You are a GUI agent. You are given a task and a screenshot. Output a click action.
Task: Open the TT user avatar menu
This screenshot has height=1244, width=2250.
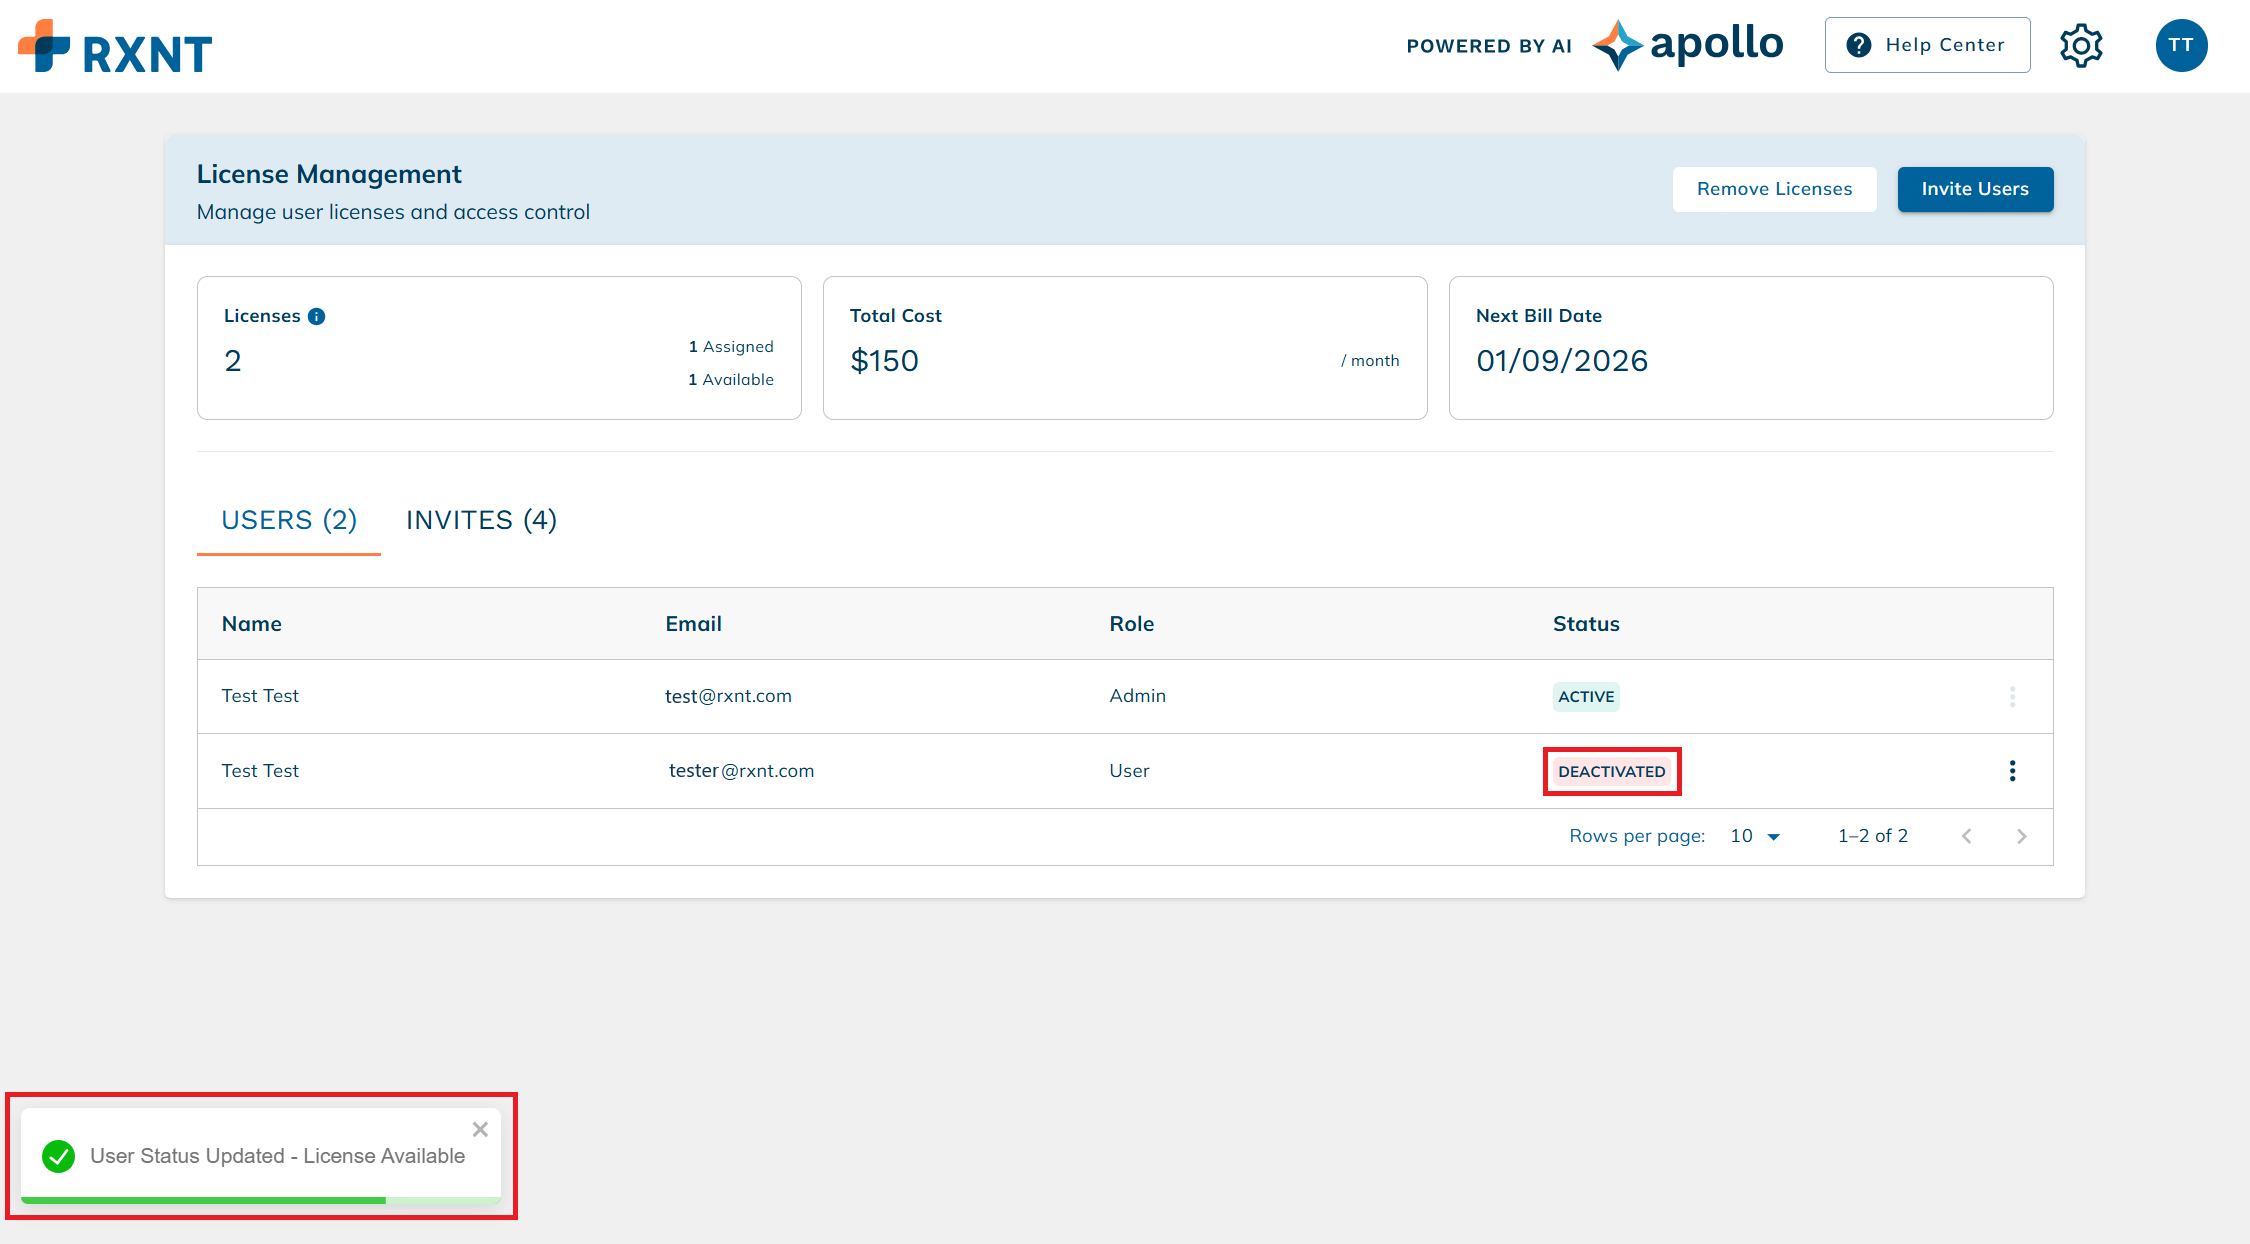coord(2181,45)
